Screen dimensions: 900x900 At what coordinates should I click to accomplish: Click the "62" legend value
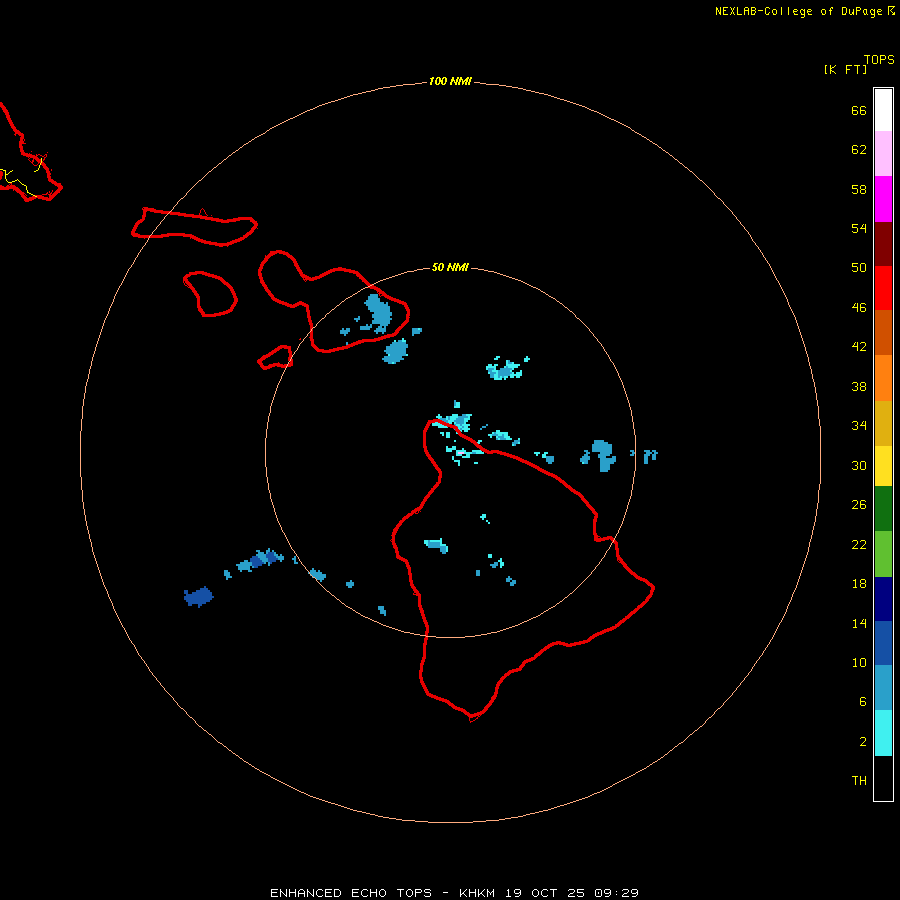pyautogui.click(x=859, y=150)
